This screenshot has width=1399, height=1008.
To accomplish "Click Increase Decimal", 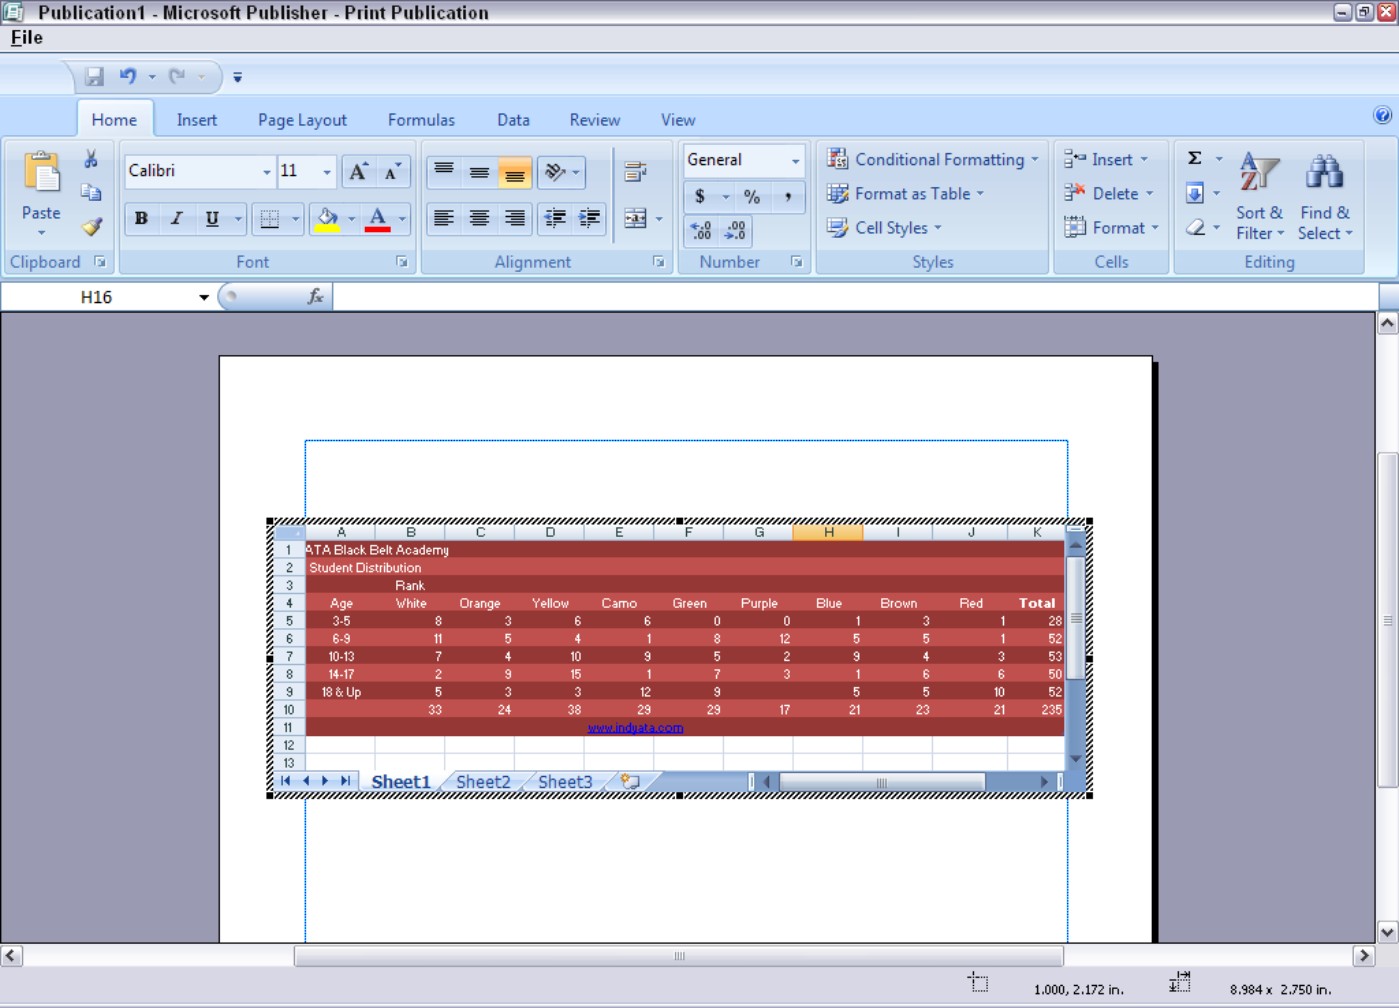I will 701,231.
